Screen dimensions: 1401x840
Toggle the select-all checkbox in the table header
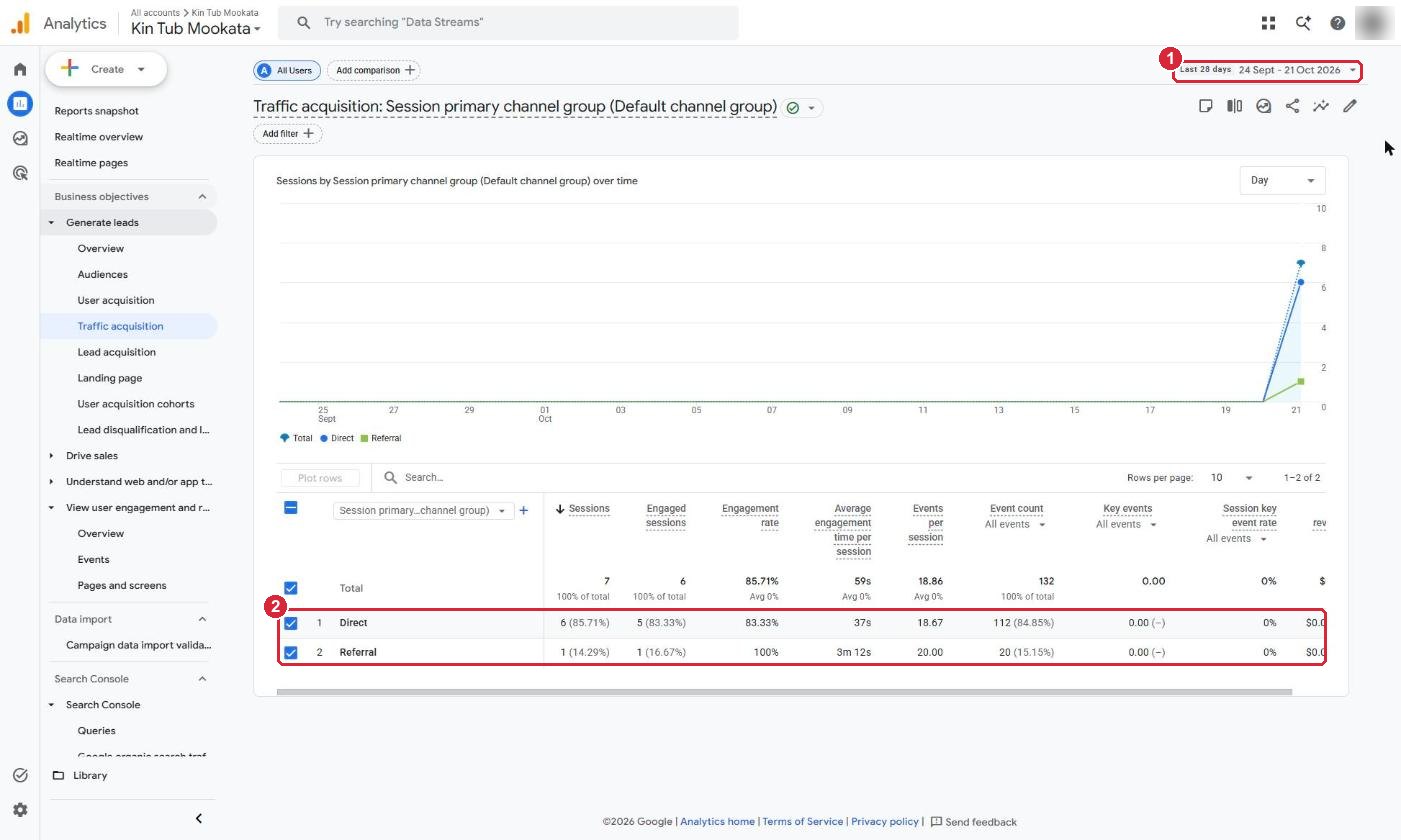(291, 508)
